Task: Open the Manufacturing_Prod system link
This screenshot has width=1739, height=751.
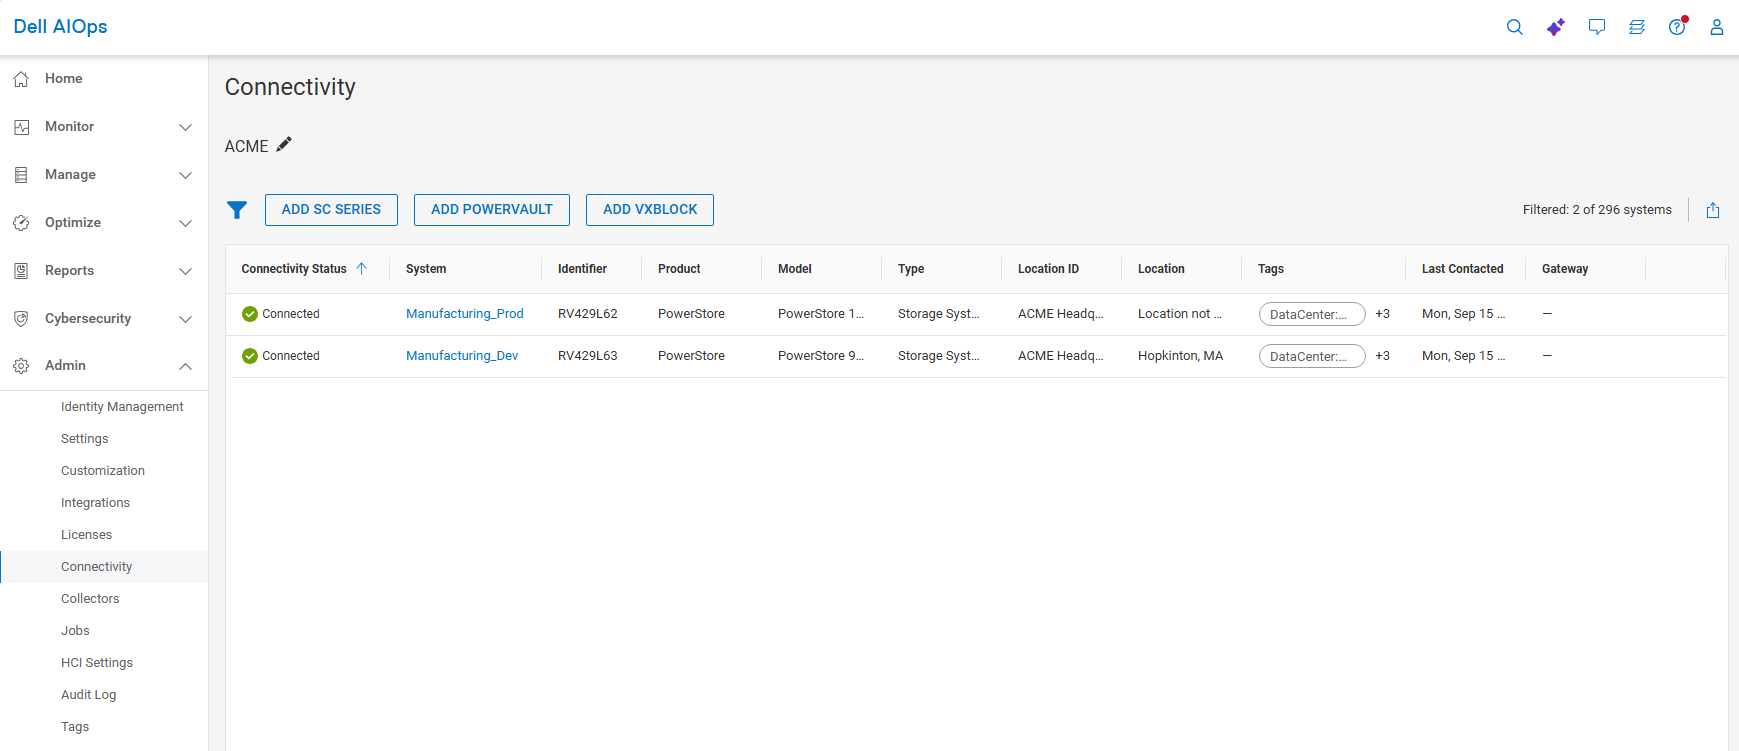Action: [x=465, y=314]
